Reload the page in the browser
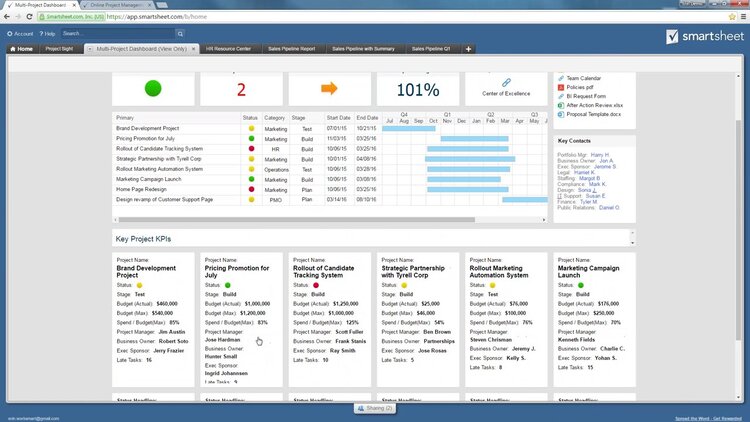The image size is (750, 422). click(30, 17)
